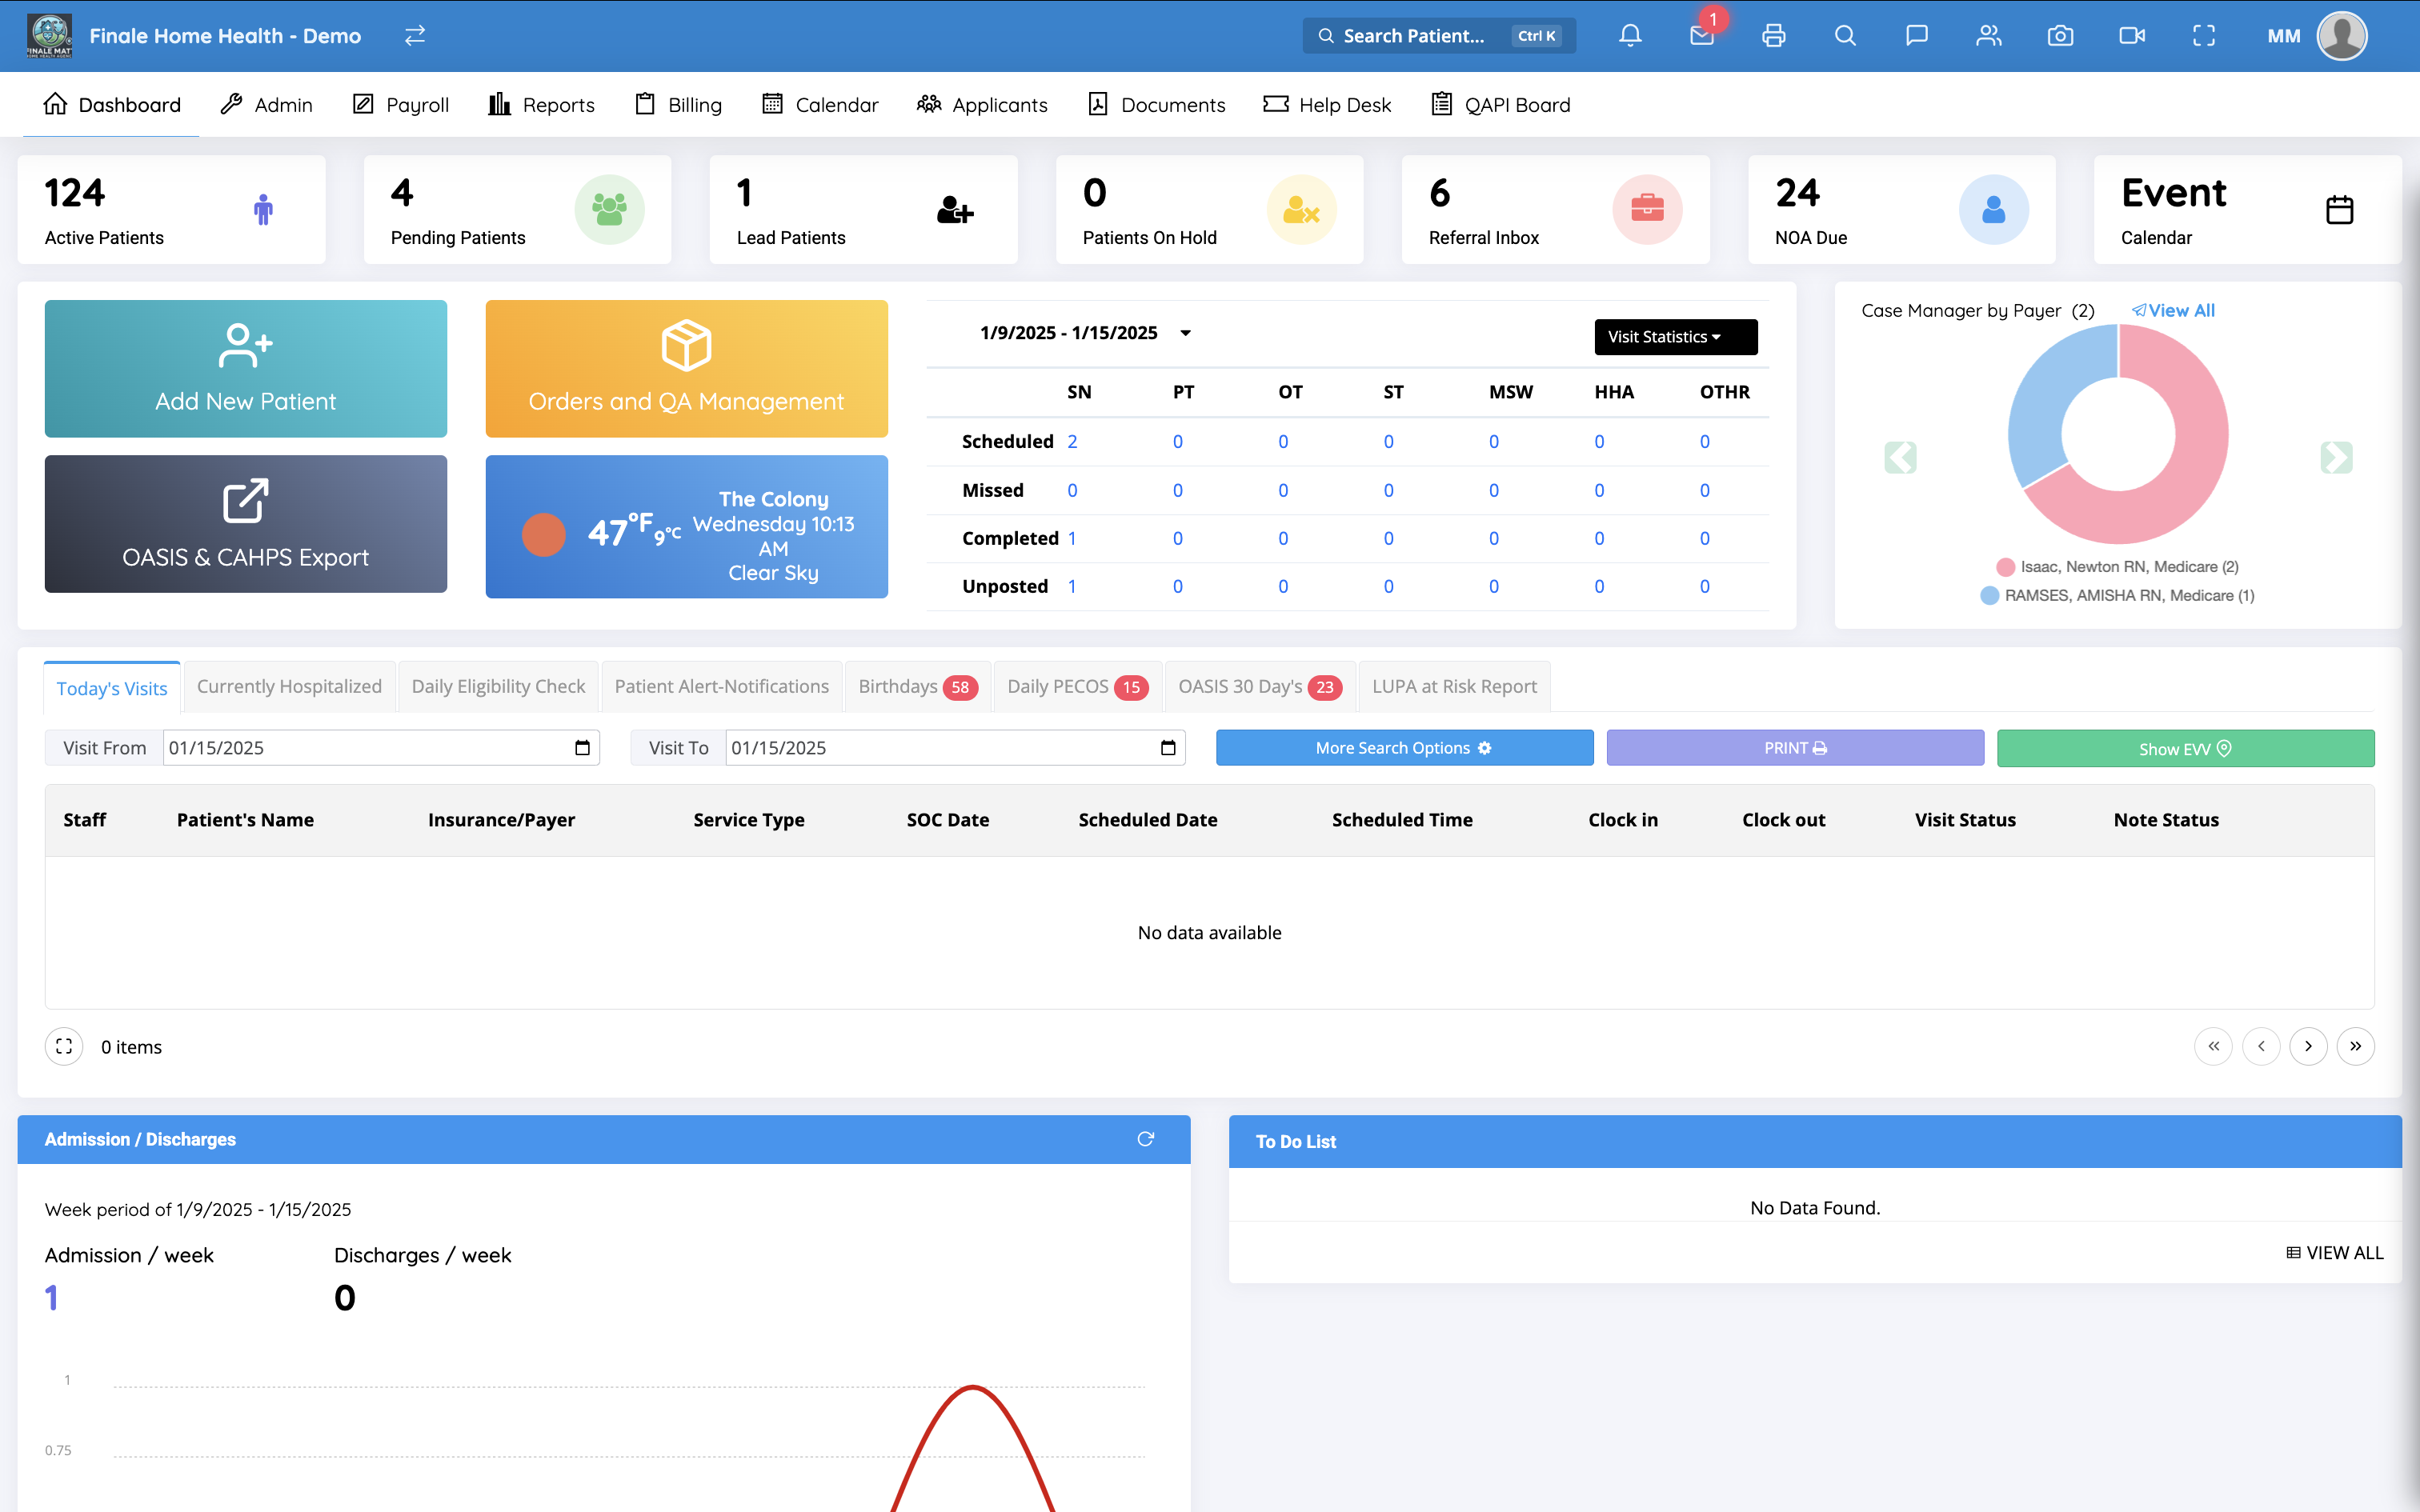Open the mail inbox icon with badge
The width and height of the screenshot is (2420, 1512).
(x=1701, y=36)
